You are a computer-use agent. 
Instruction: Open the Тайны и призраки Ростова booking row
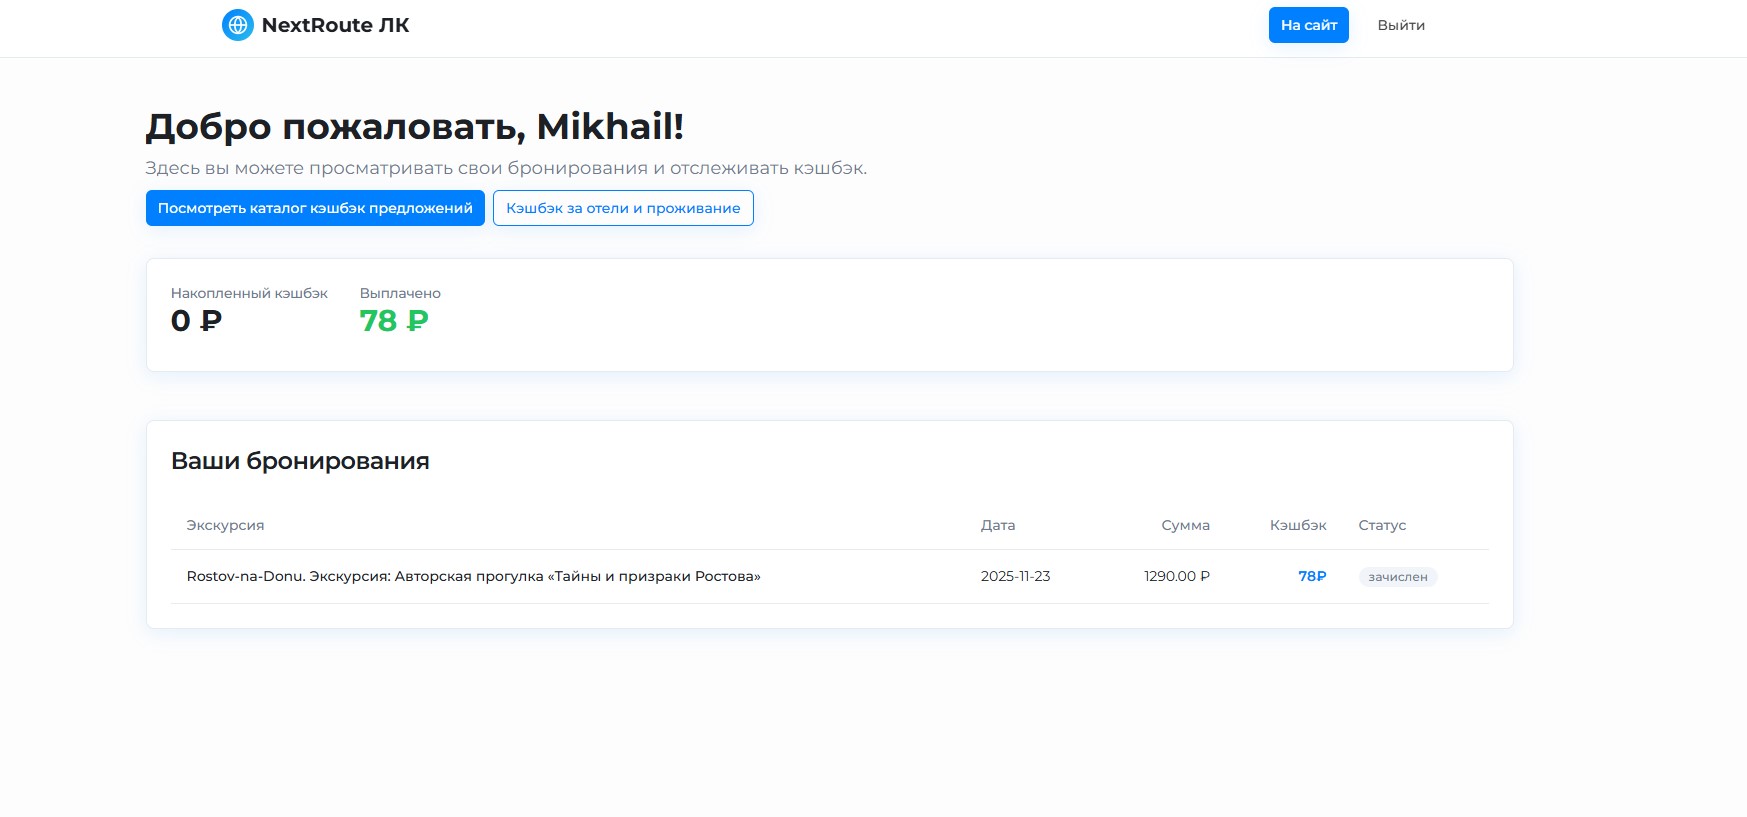[x=473, y=576]
